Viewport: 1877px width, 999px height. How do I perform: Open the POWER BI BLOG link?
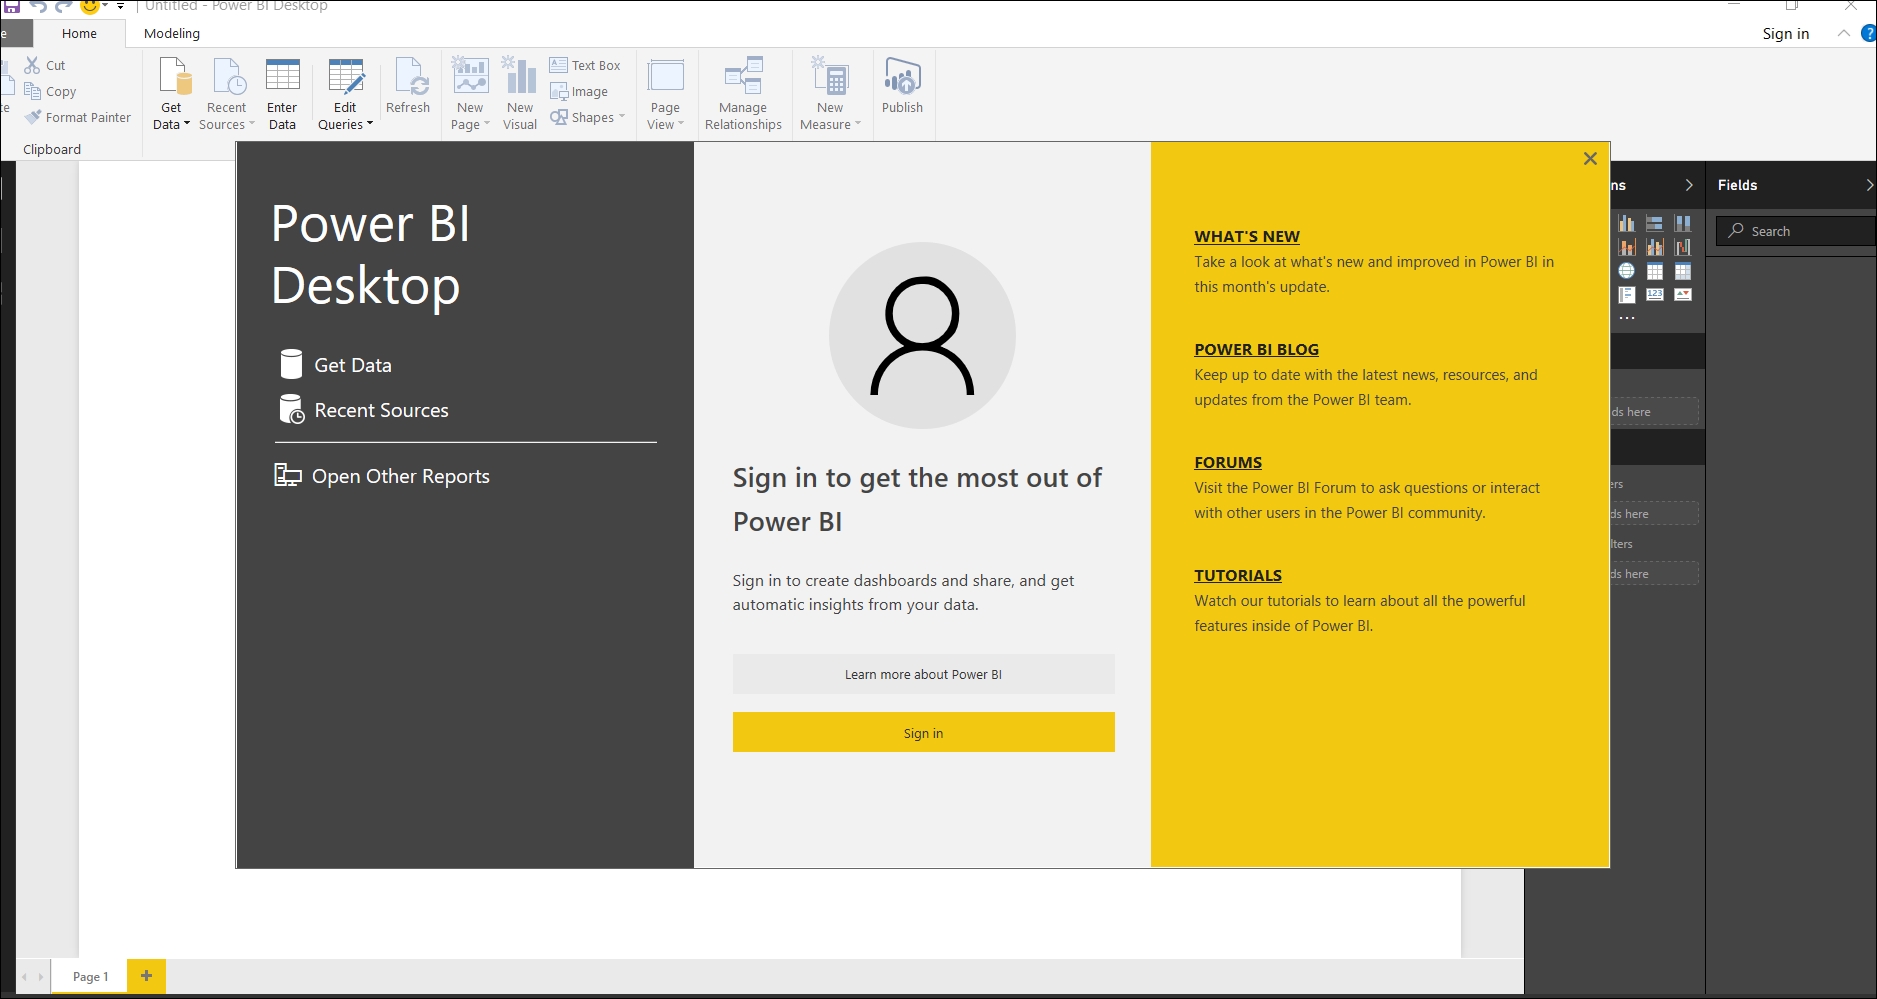click(1256, 350)
